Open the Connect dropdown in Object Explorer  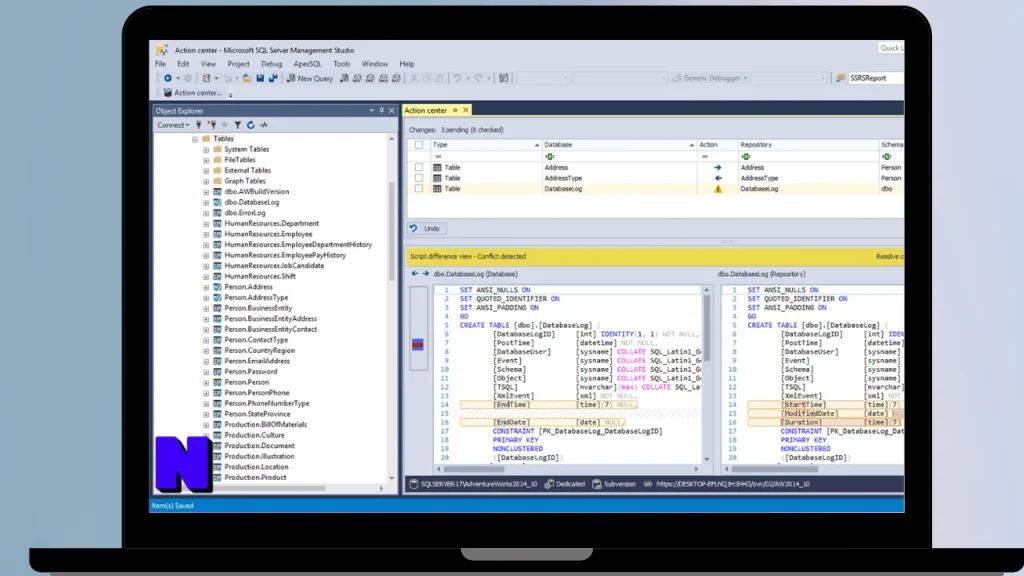(x=173, y=125)
